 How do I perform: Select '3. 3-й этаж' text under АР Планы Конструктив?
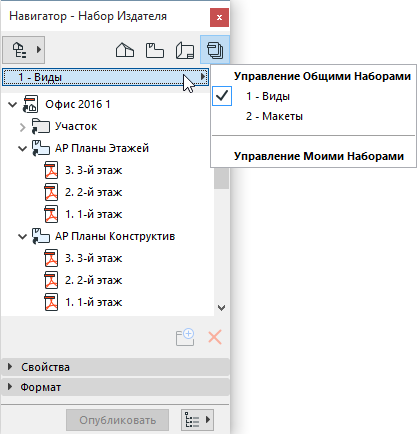click(94, 258)
